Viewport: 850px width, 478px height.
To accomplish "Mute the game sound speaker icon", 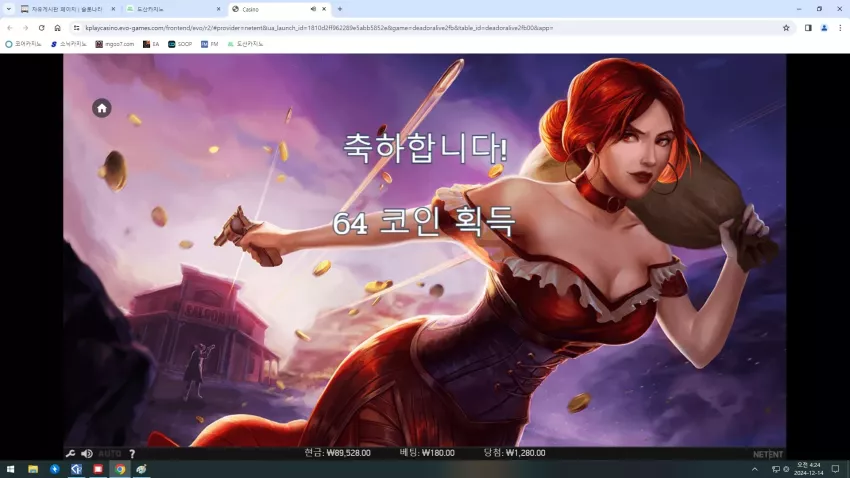I will click(x=87, y=454).
